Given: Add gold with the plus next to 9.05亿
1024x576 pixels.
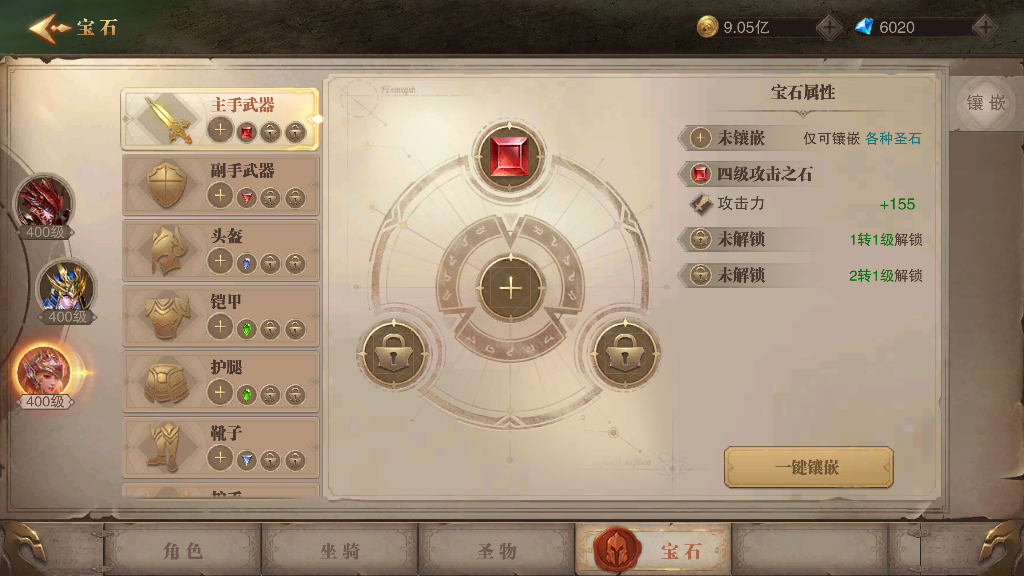Looking at the screenshot, I should pos(829,27).
